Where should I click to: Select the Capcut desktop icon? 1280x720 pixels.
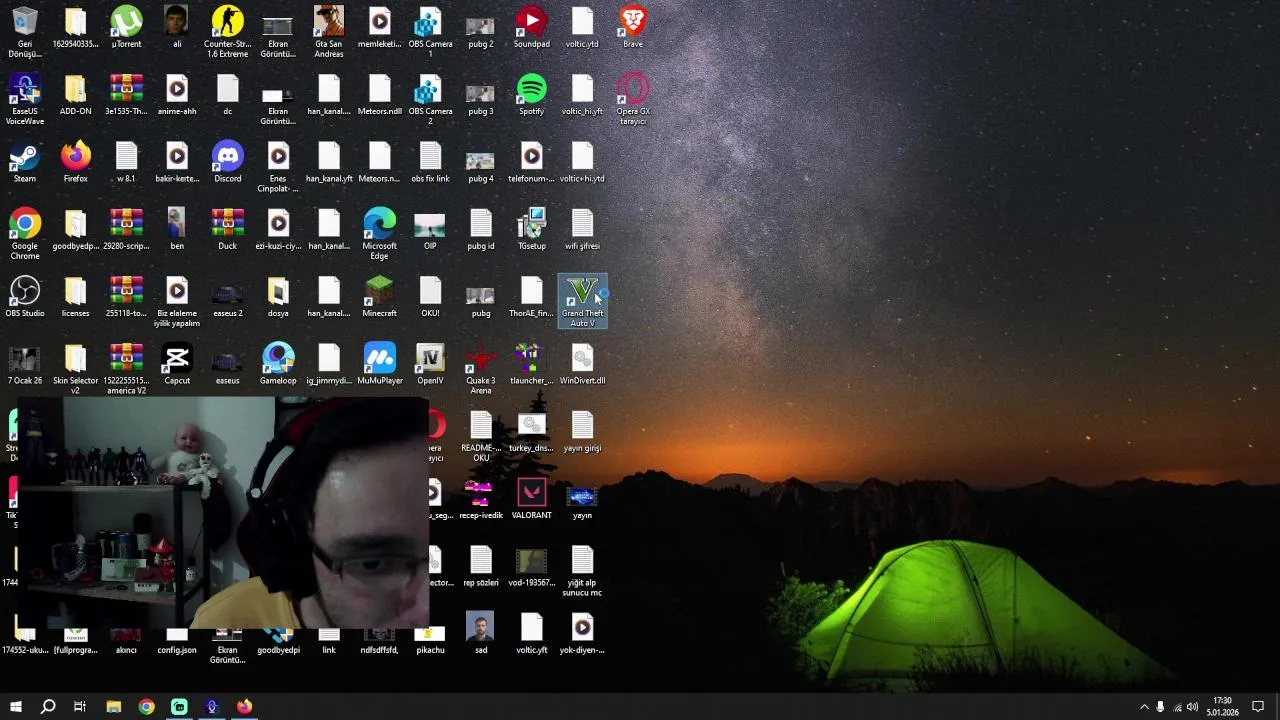(x=177, y=363)
